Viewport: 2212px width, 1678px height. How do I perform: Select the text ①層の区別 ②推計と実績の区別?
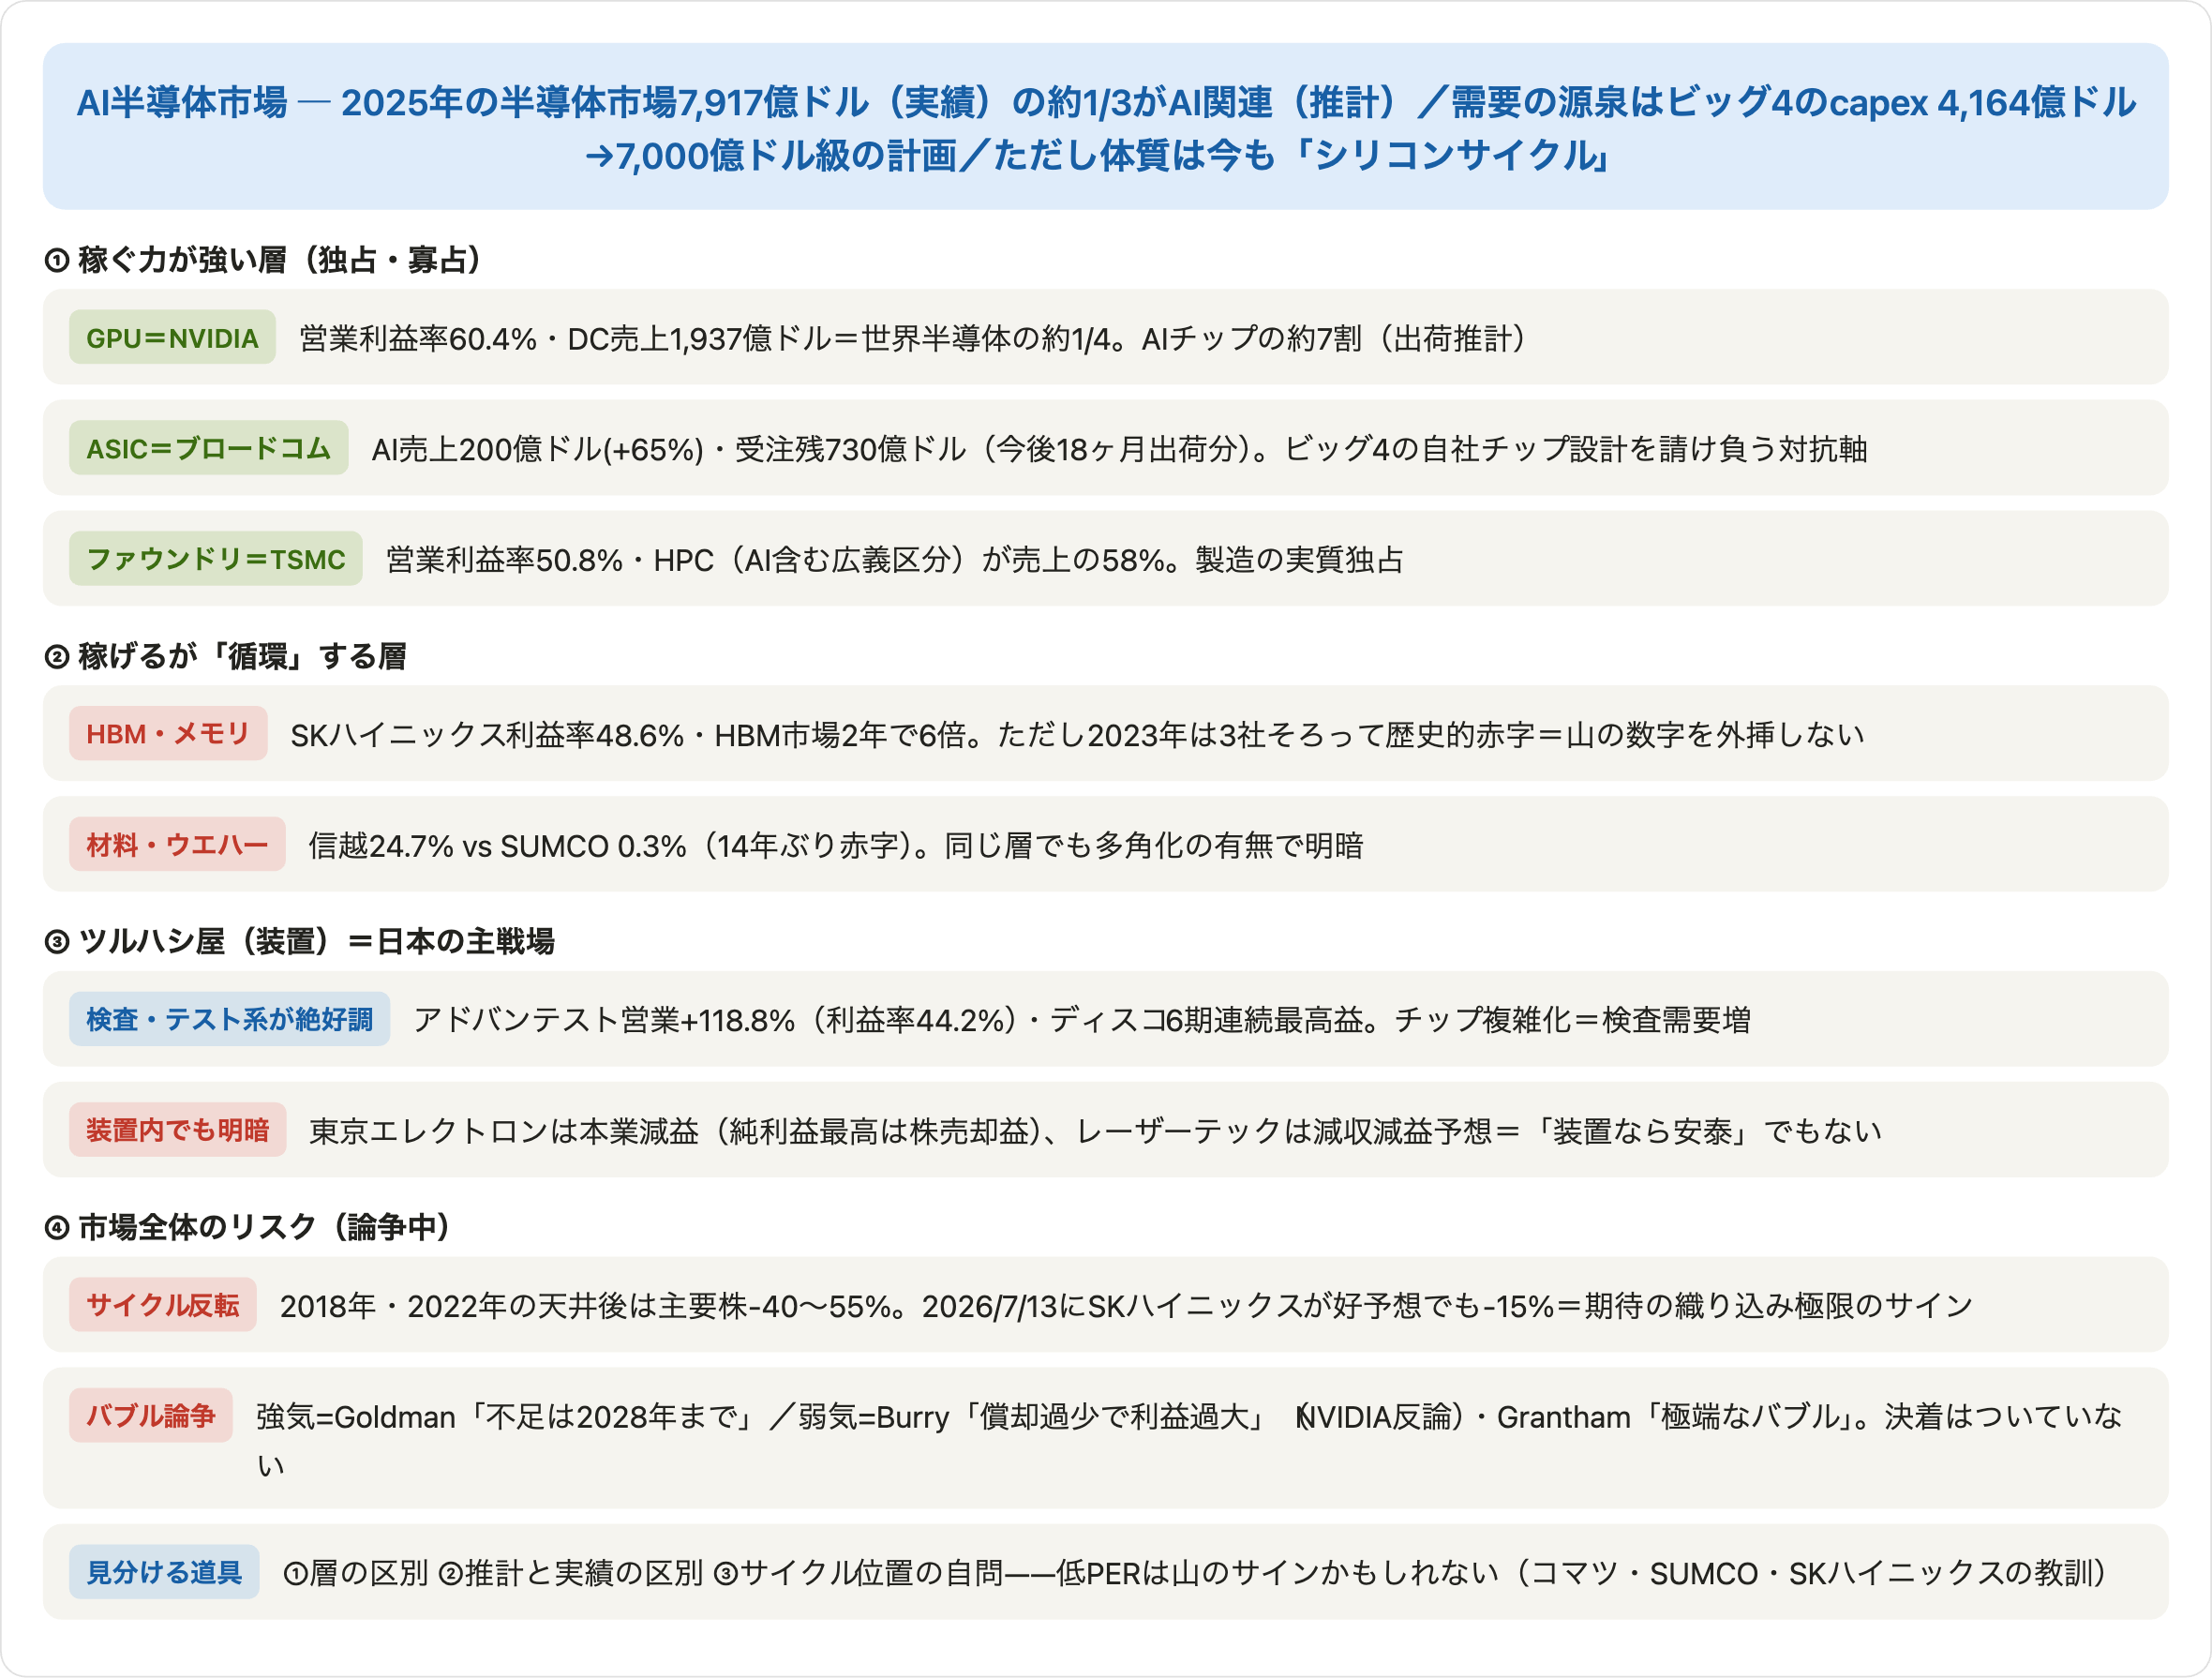pos(494,1574)
